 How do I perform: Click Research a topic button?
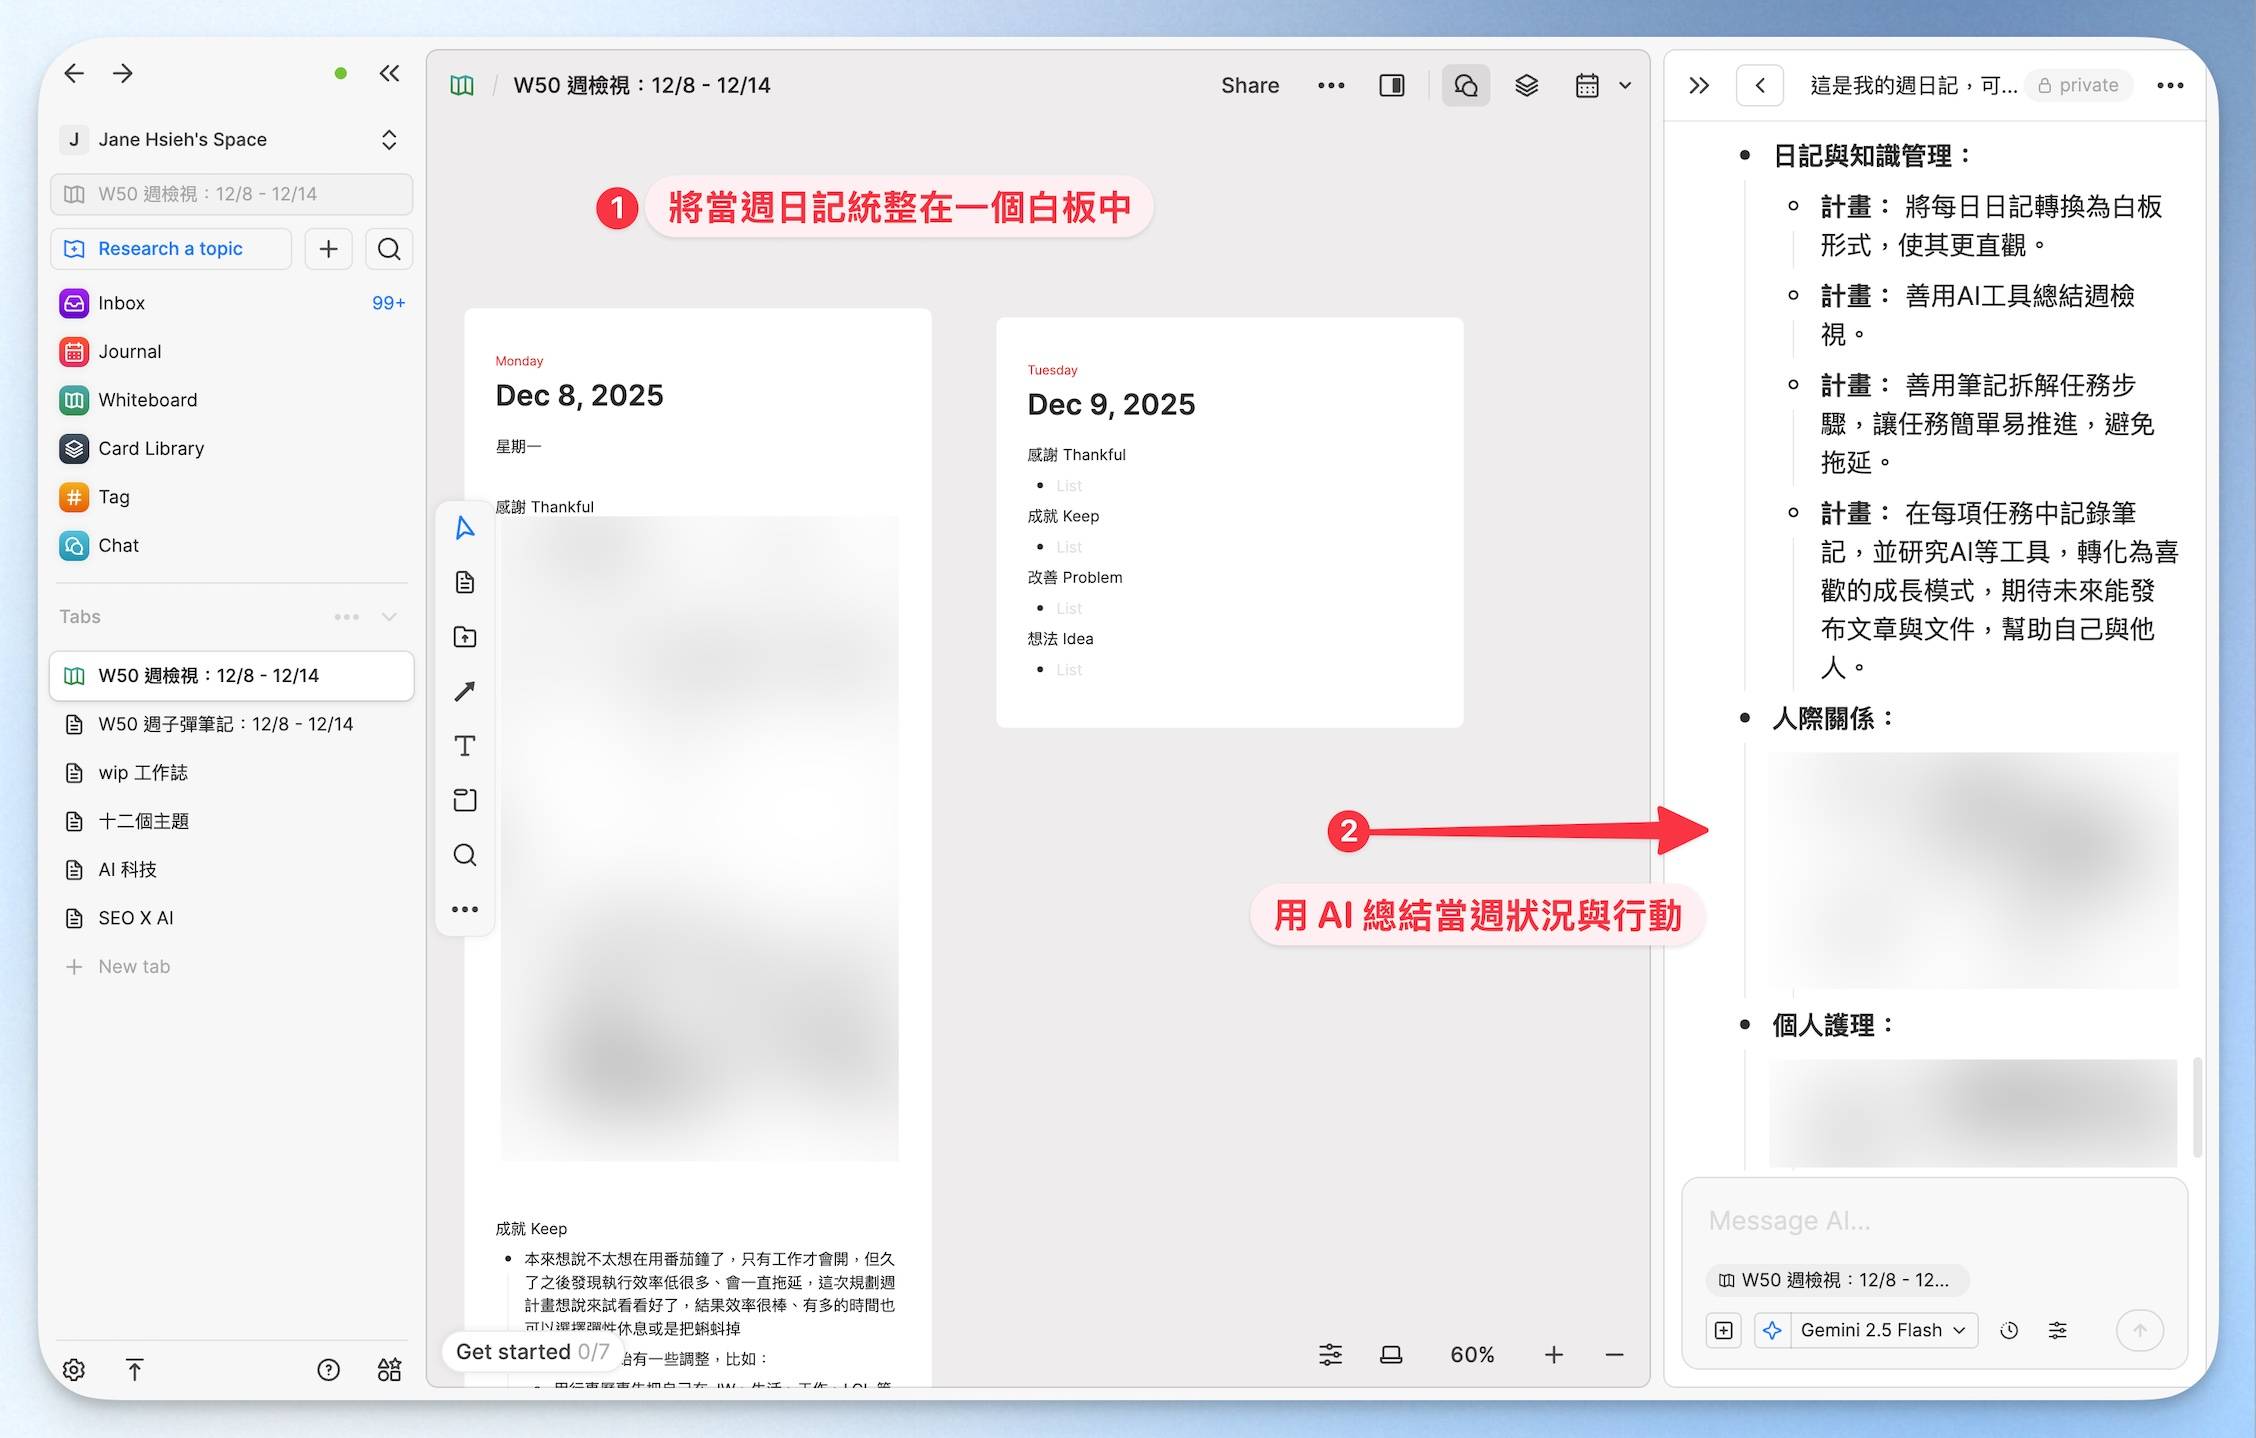click(x=170, y=249)
